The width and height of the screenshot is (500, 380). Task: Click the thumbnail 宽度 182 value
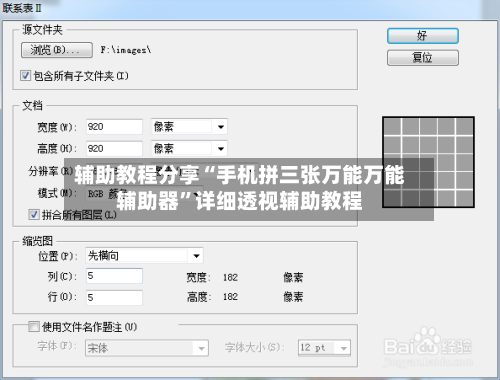pyautogui.click(x=230, y=277)
